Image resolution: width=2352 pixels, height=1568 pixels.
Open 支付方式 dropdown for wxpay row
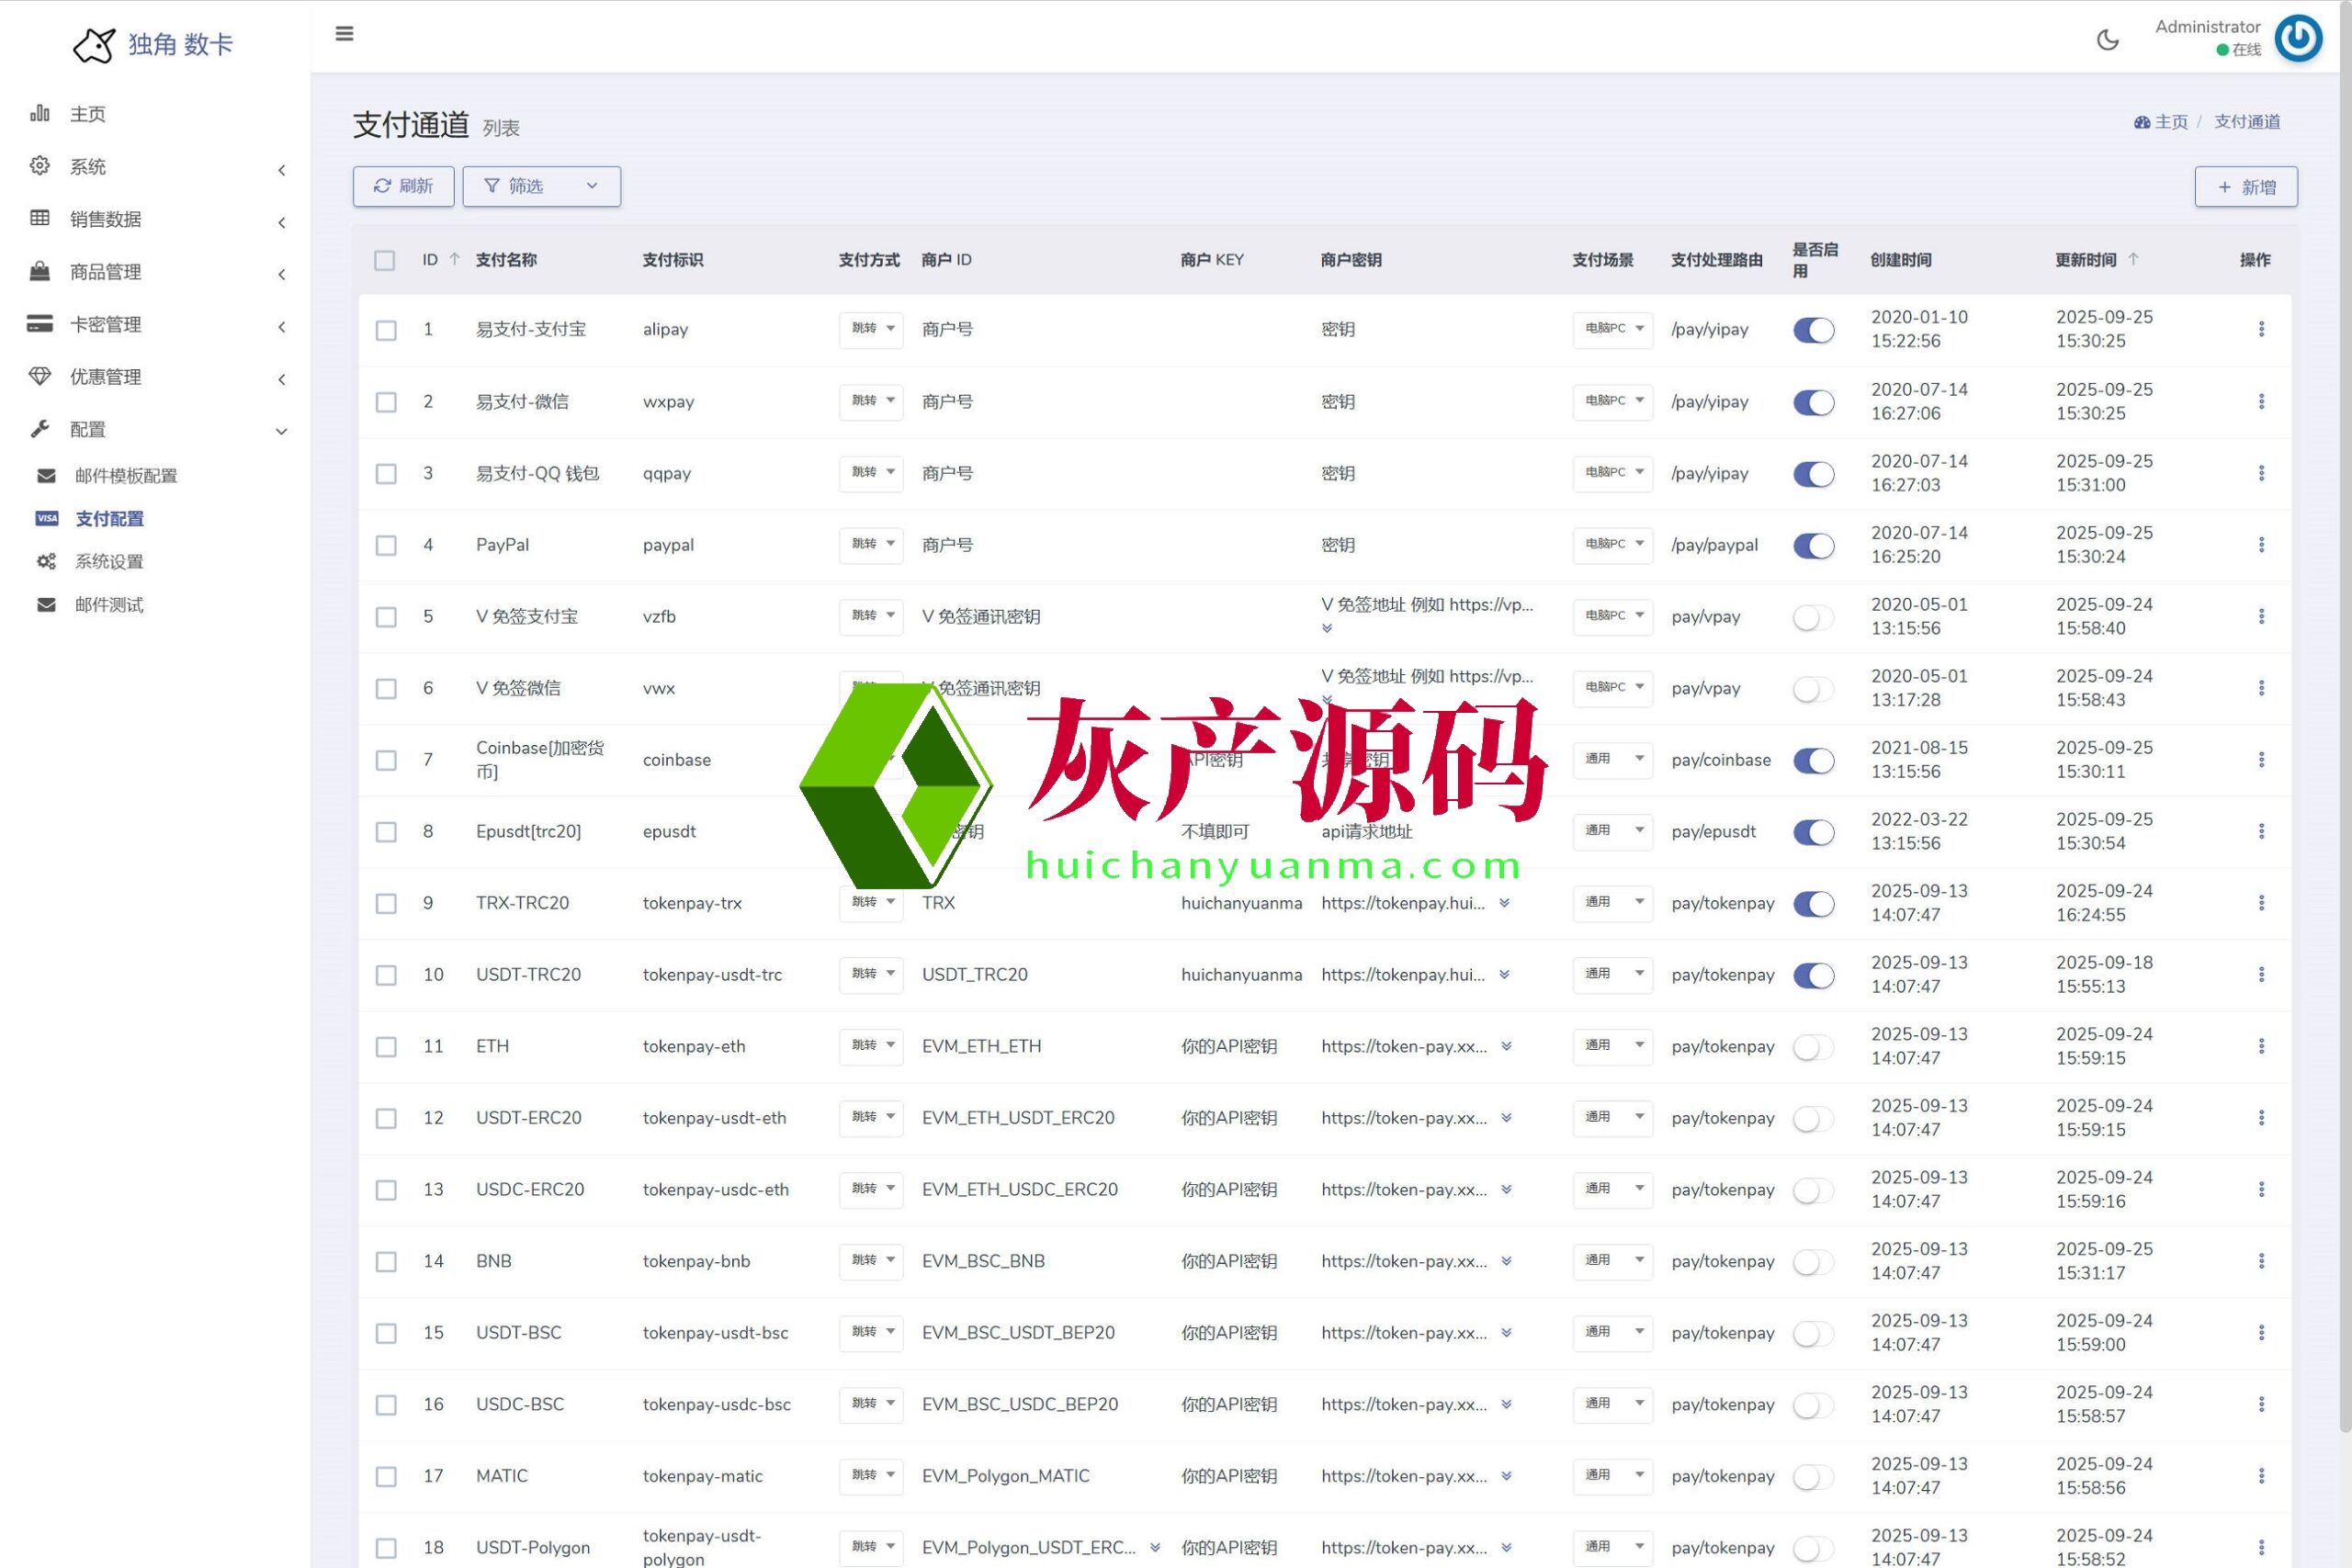pos(871,401)
